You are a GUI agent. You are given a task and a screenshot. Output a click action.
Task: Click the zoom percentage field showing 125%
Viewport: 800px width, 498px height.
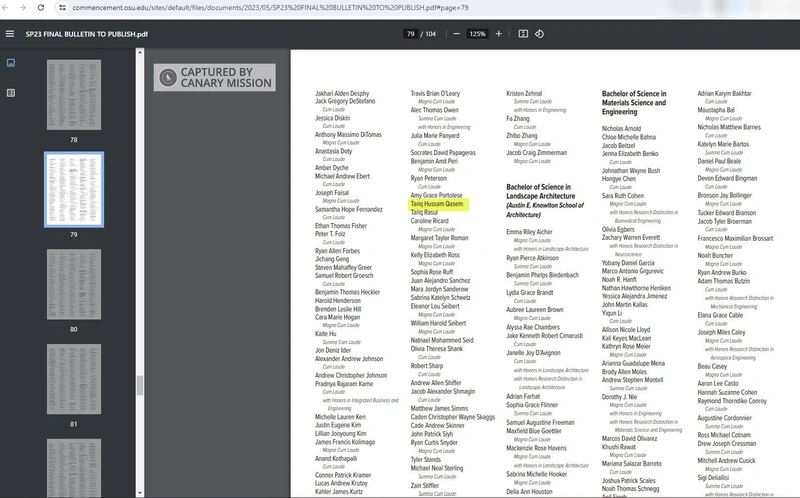coord(477,33)
